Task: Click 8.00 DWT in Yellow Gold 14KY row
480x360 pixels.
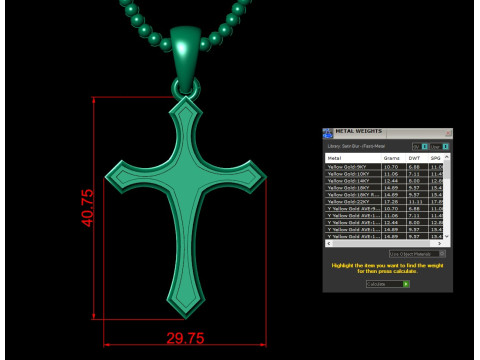Action: pos(414,181)
